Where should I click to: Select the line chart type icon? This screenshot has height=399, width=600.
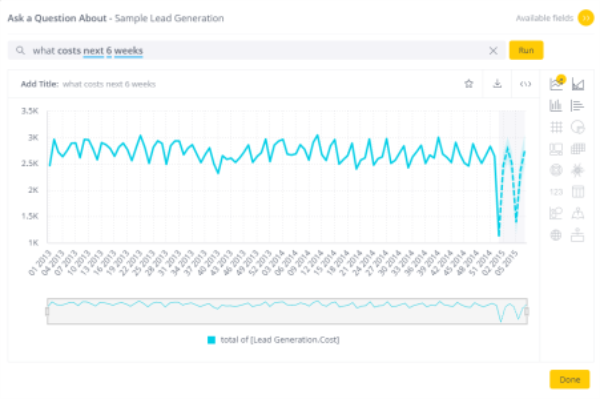point(556,83)
